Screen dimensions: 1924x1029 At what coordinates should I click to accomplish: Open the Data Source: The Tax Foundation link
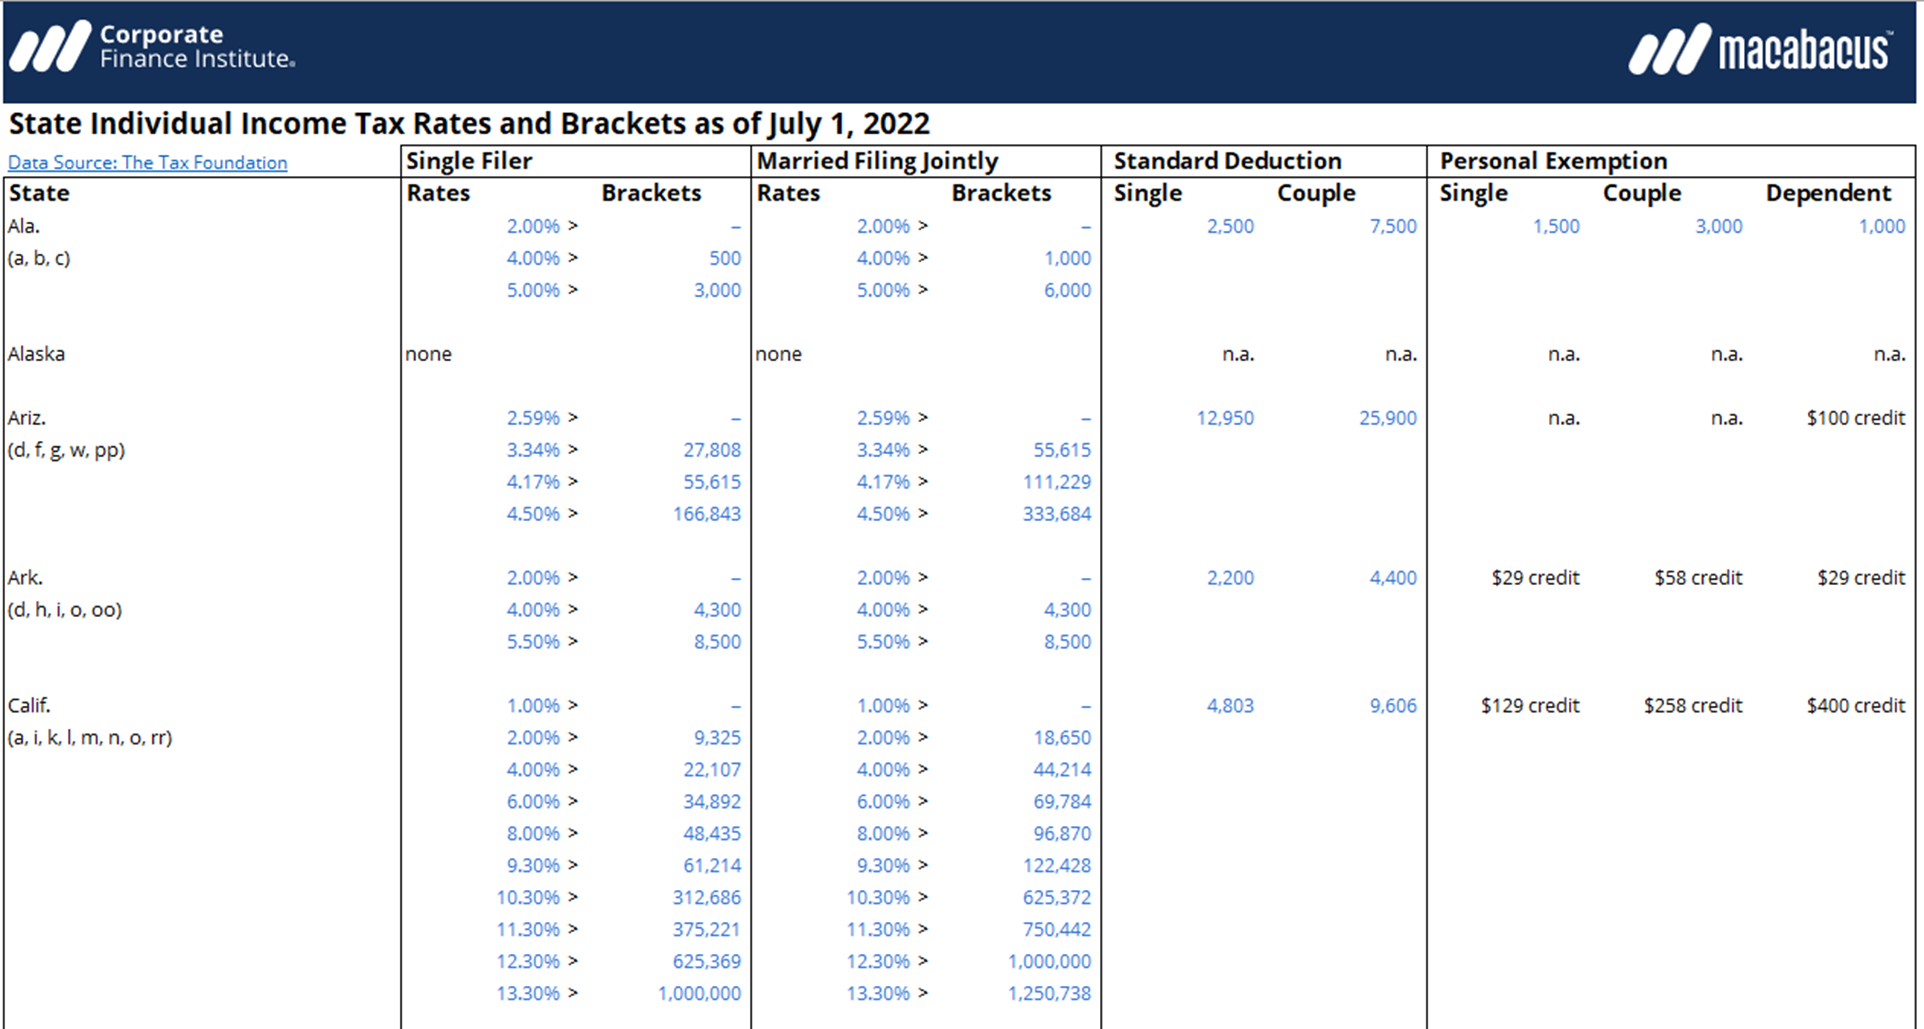pyautogui.click(x=147, y=163)
